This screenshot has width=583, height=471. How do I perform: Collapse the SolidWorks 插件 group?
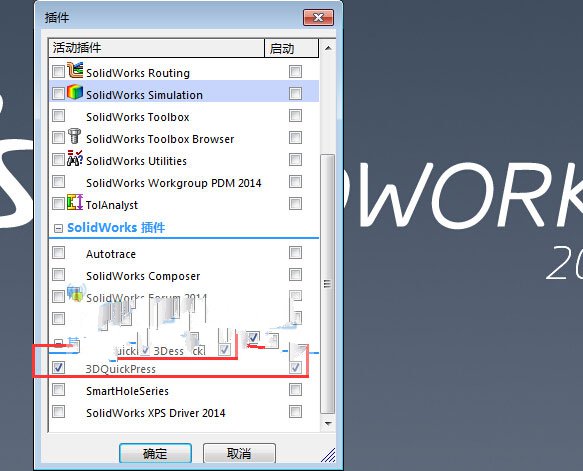coord(58,228)
